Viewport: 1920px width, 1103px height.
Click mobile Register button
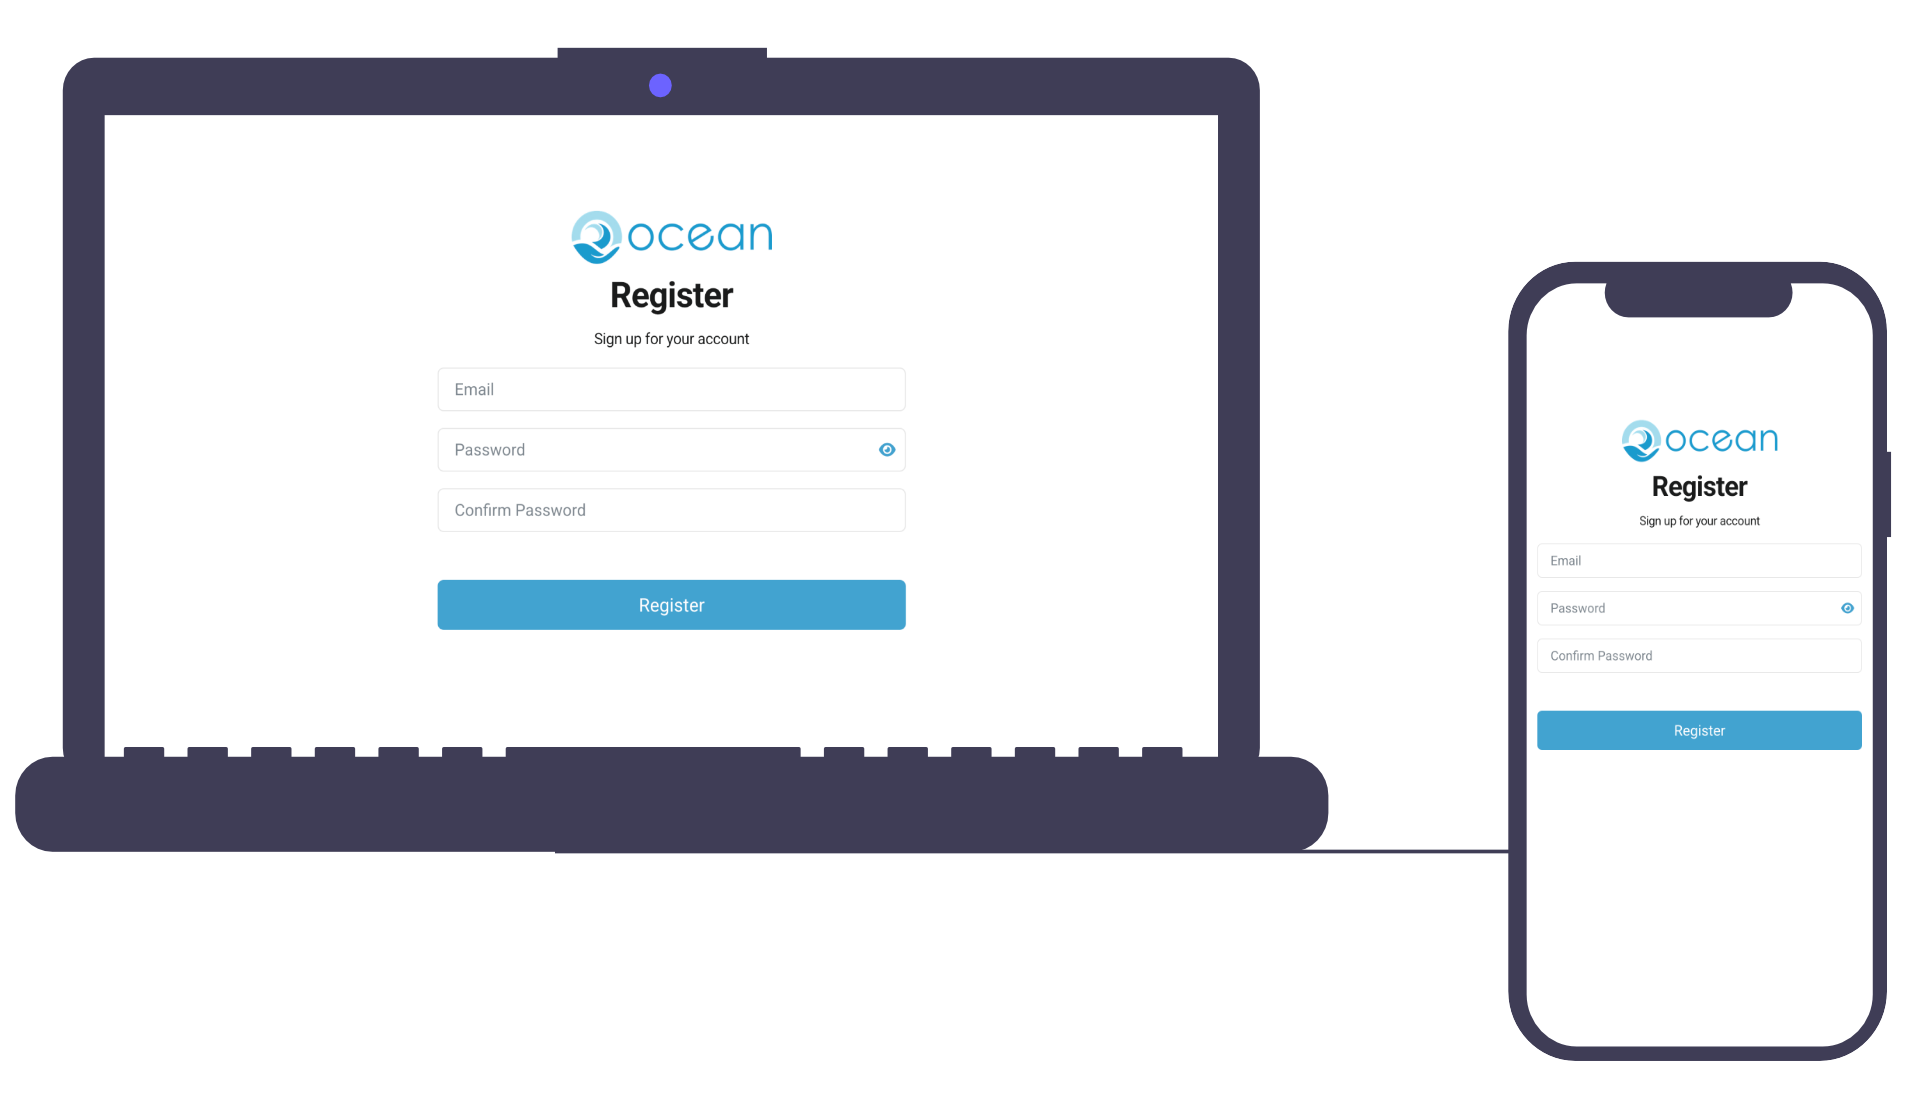point(1698,730)
